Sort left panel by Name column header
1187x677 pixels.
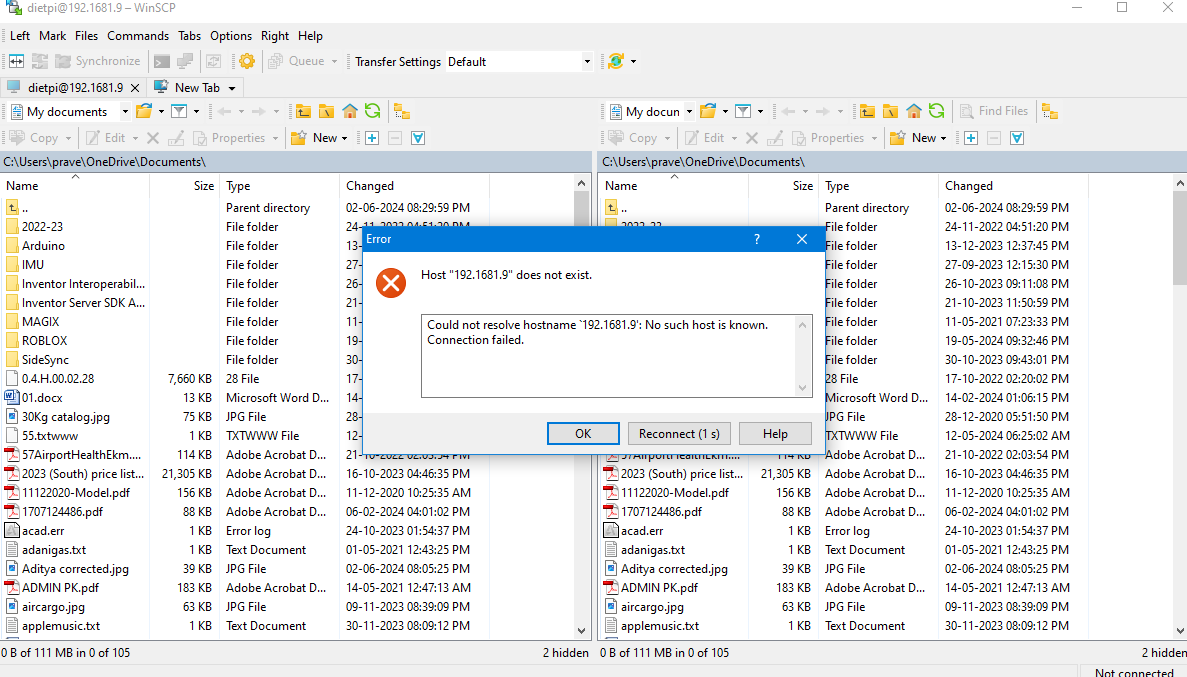click(x=75, y=186)
